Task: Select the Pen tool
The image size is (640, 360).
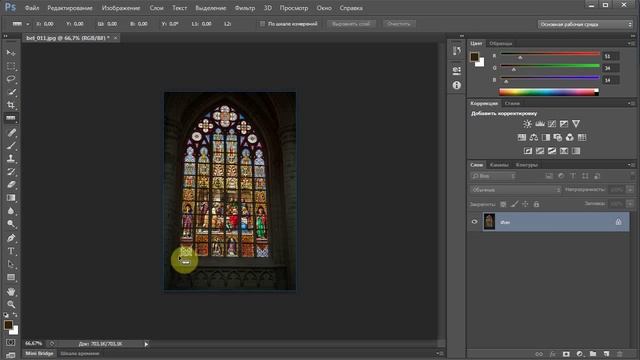Action: (11, 238)
